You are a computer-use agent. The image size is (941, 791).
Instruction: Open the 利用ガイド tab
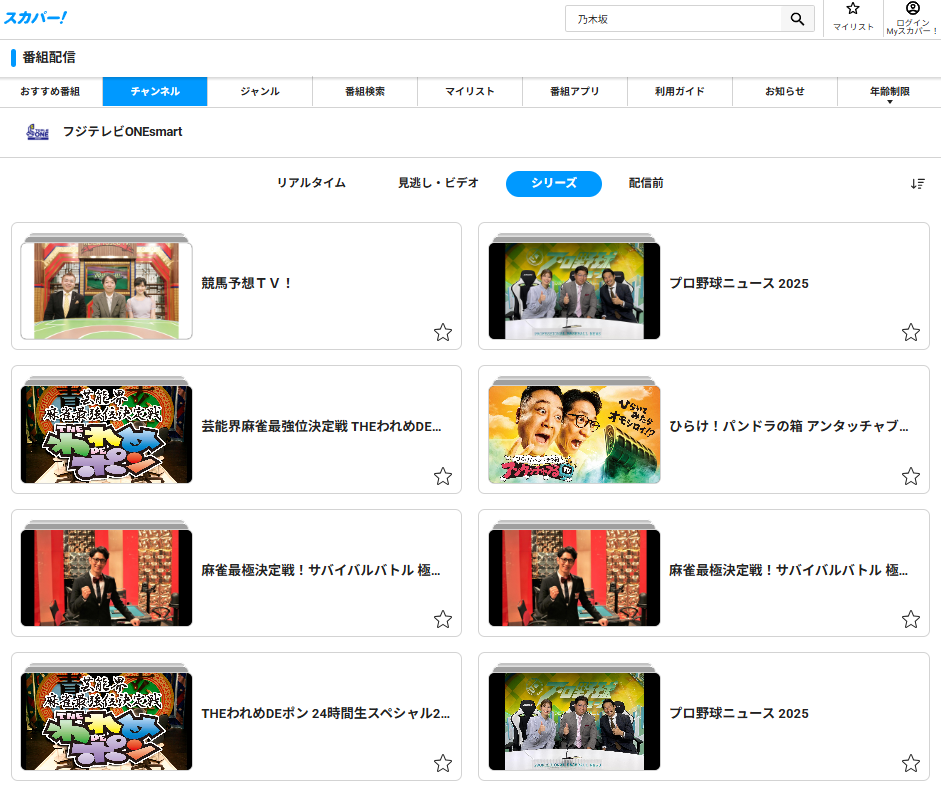[680, 92]
